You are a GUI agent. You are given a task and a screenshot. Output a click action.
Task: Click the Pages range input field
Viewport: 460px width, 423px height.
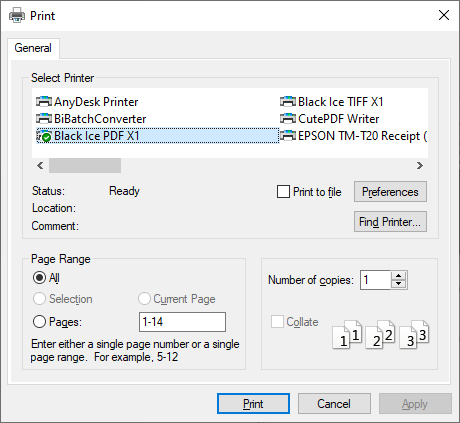(x=182, y=322)
